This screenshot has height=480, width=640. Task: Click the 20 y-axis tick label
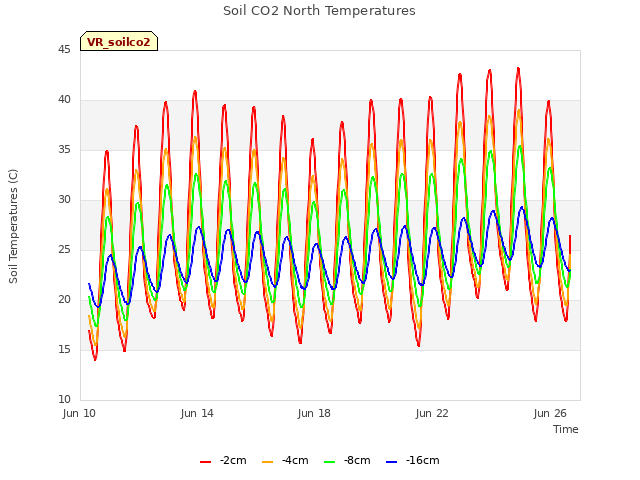pos(64,300)
